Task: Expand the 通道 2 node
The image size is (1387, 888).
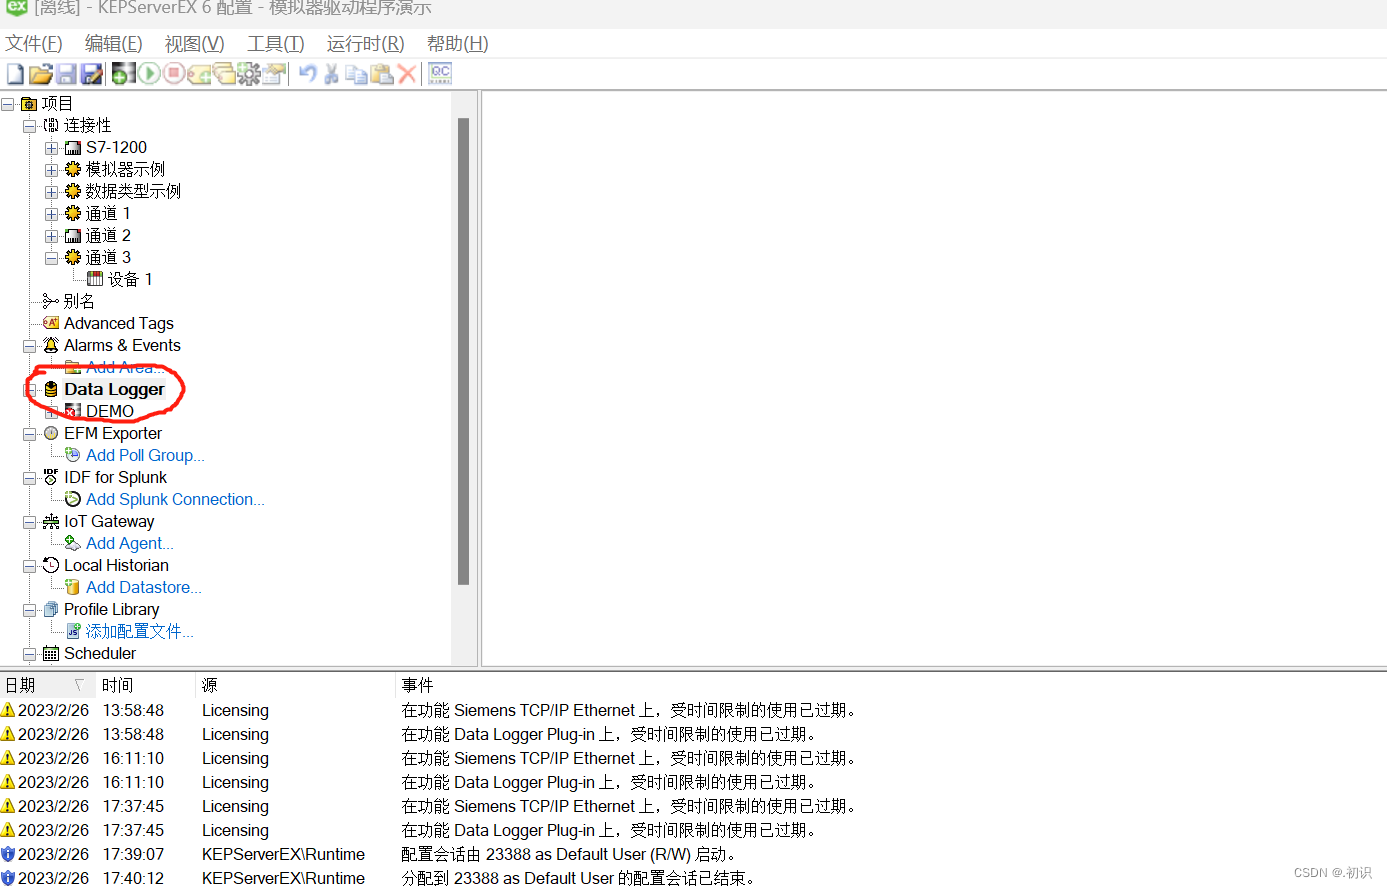Action: click(52, 236)
